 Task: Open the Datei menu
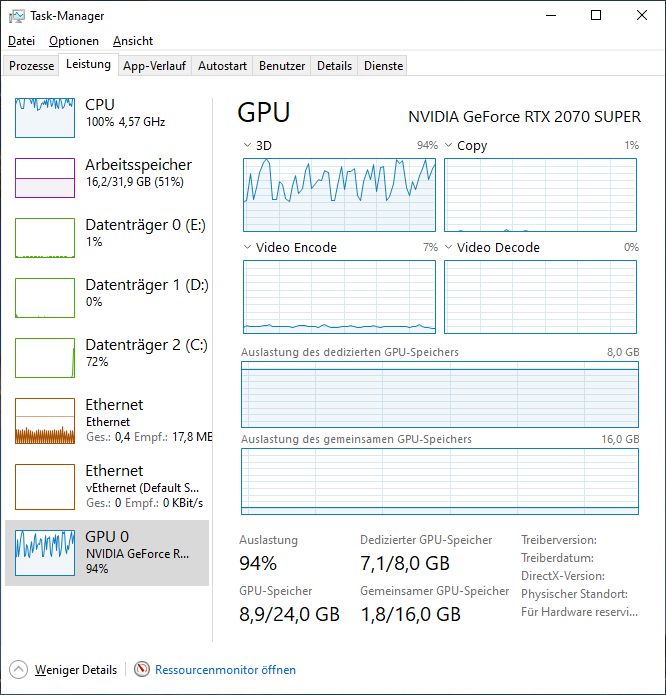pyautogui.click(x=21, y=41)
